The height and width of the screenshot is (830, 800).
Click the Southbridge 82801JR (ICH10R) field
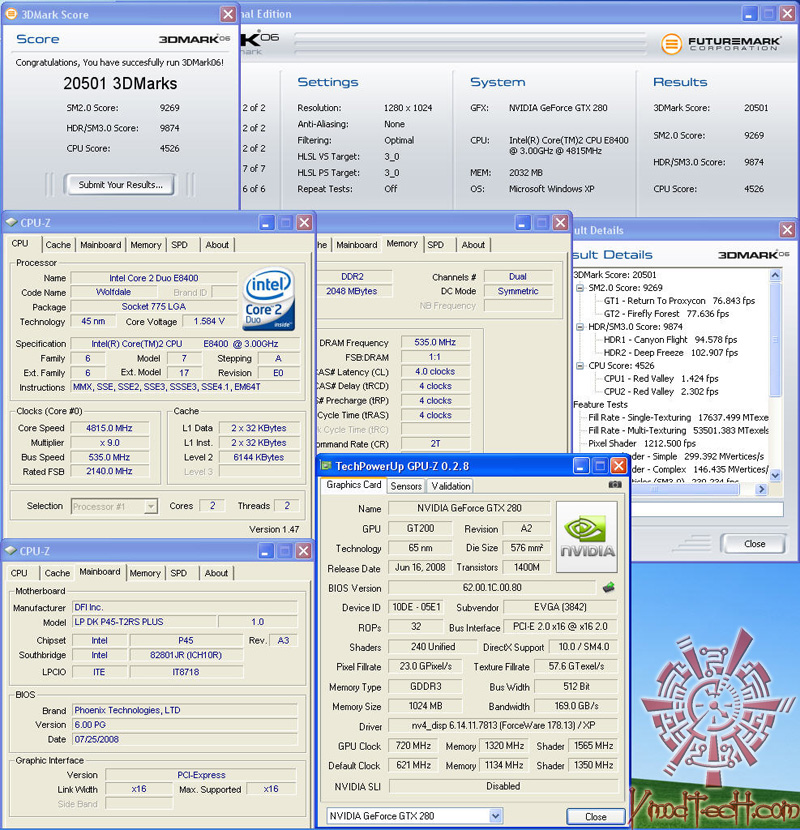(x=186, y=655)
